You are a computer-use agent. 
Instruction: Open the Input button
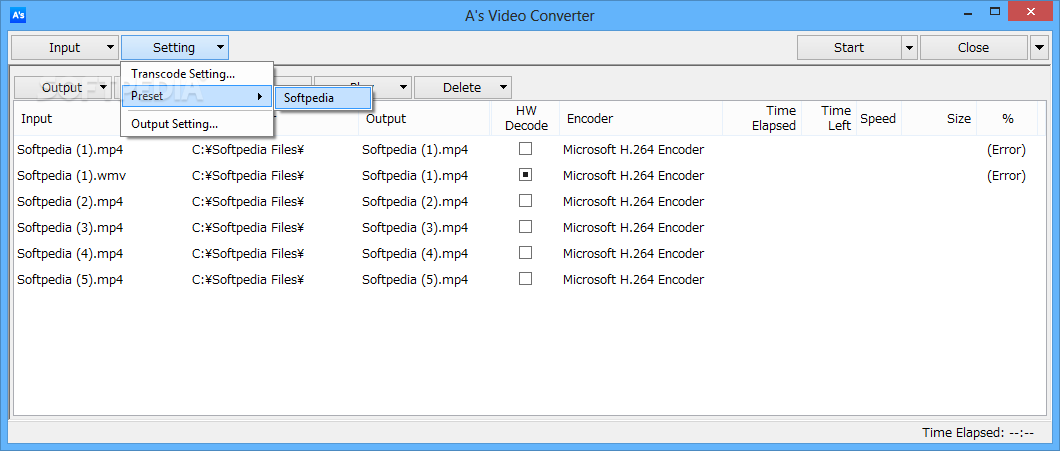(64, 48)
